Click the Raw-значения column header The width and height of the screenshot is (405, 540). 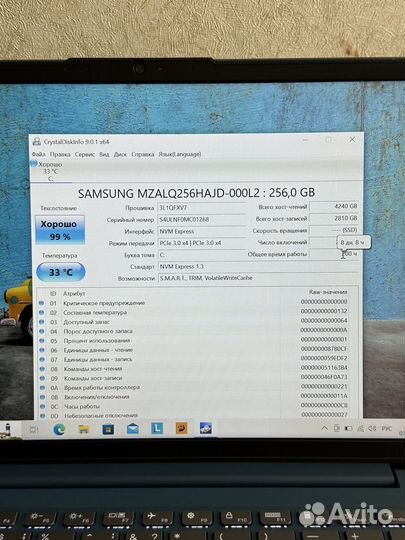coord(328,292)
